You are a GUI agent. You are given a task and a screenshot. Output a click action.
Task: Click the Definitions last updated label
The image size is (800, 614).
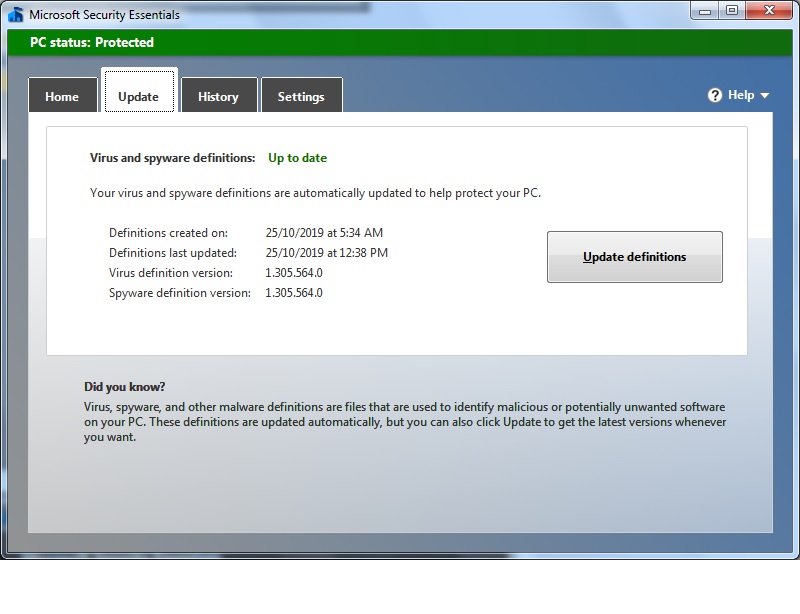(x=173, y=253)
